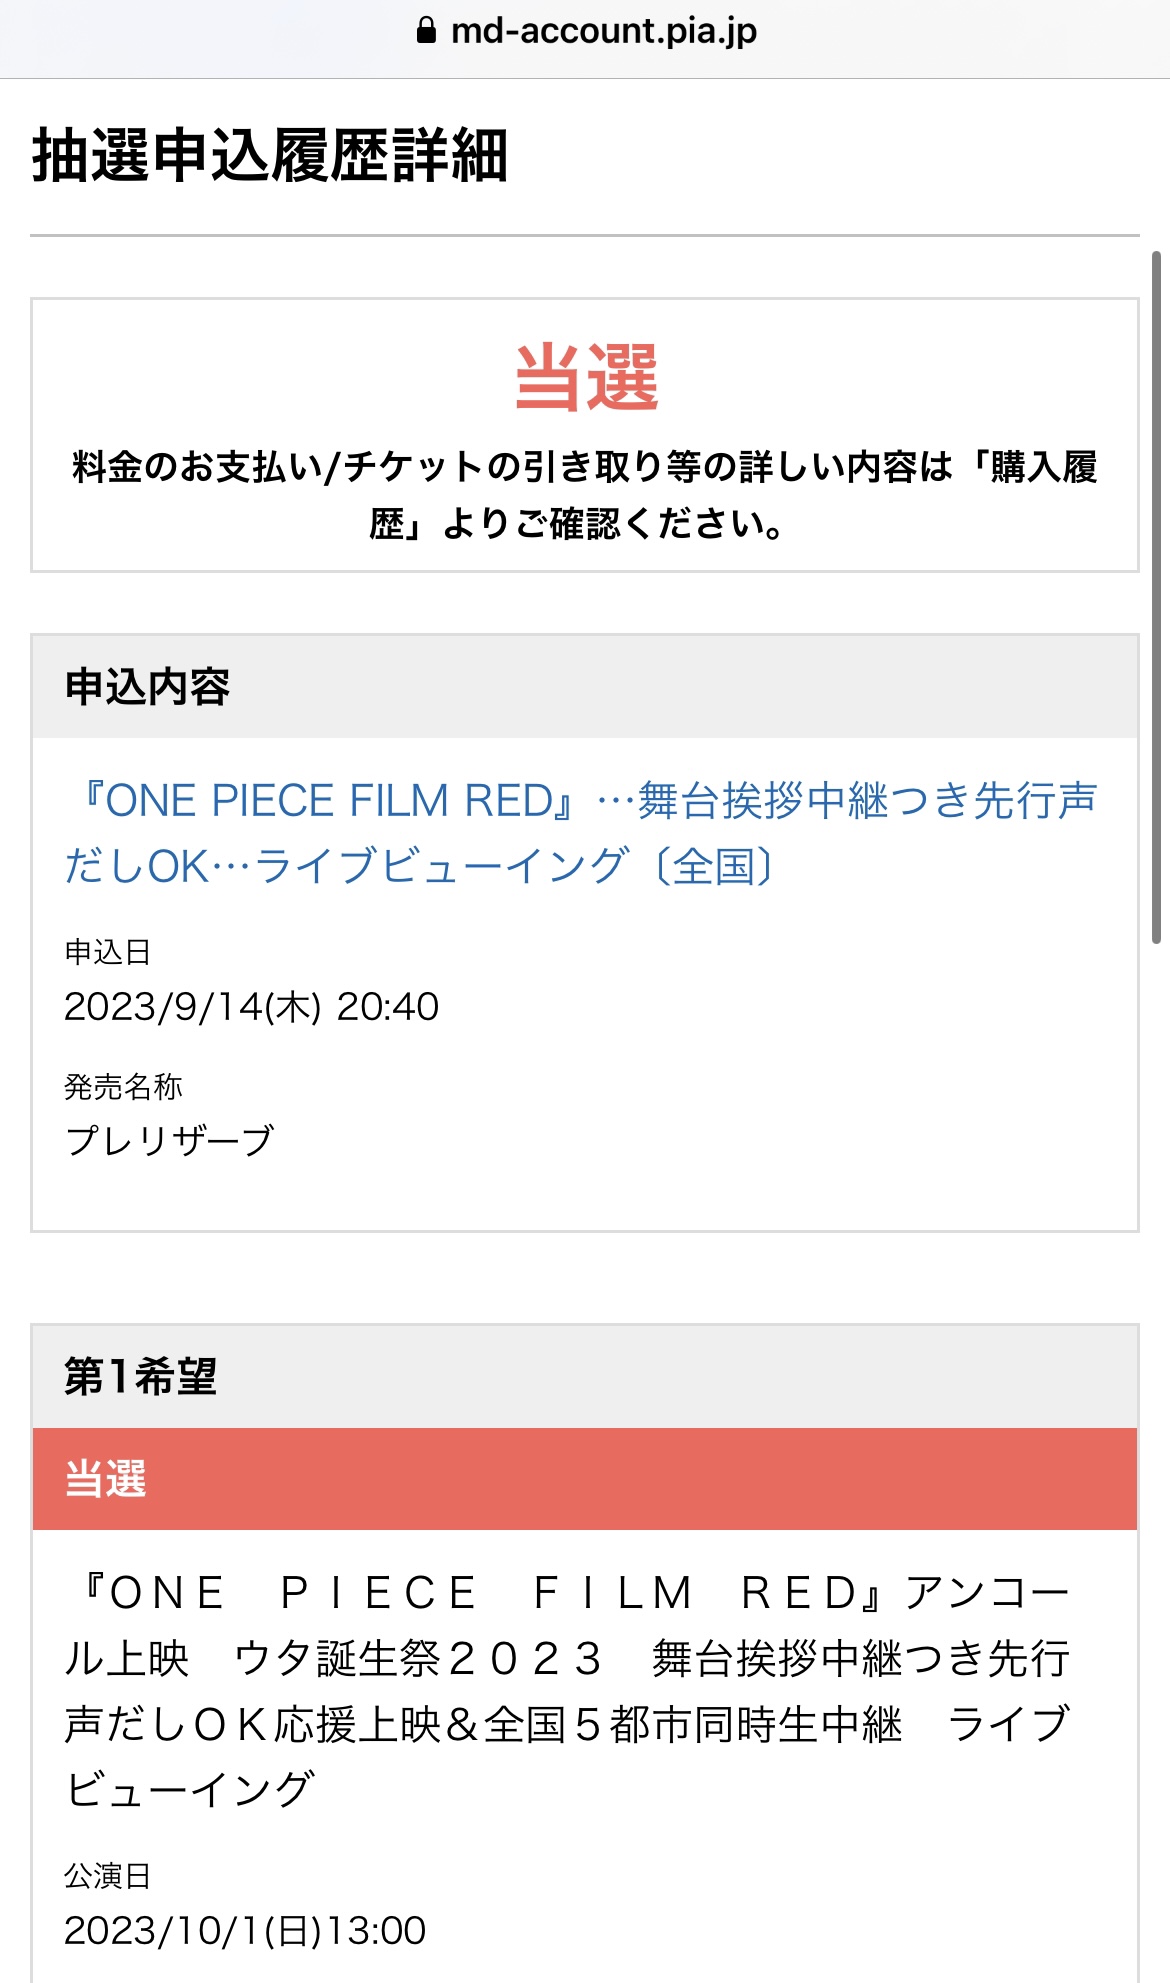
Task: Click the 公演日 field label
Action: click(x=107, y=1876)
